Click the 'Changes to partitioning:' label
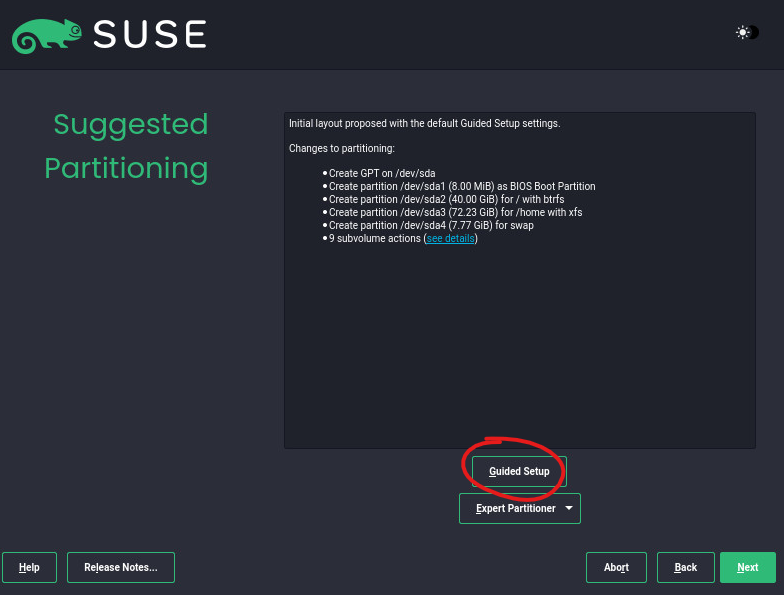 click(342, 148)
